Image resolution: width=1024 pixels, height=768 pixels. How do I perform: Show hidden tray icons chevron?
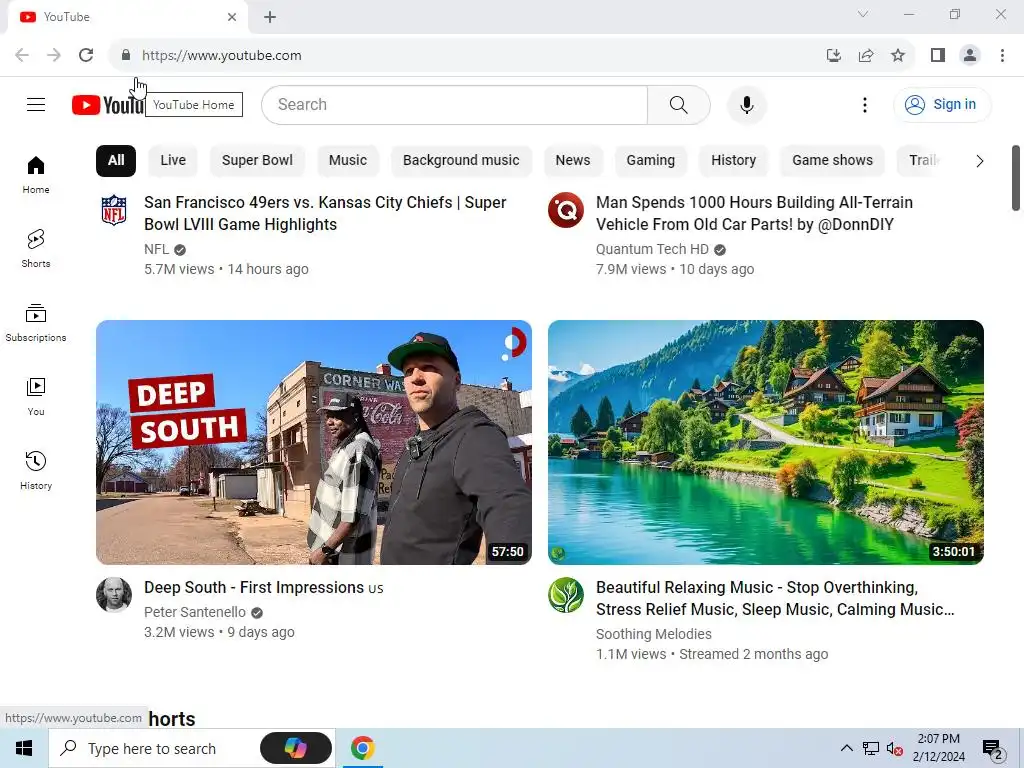846,748
